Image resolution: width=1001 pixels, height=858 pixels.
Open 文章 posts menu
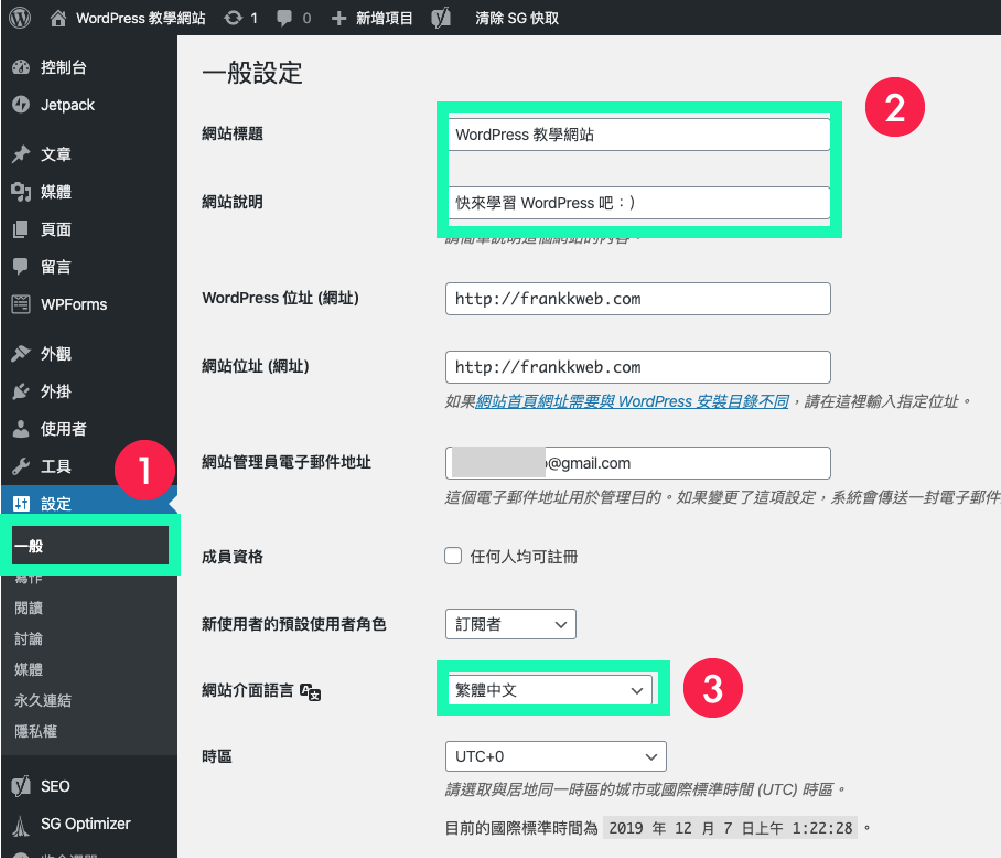pos(56,154)
